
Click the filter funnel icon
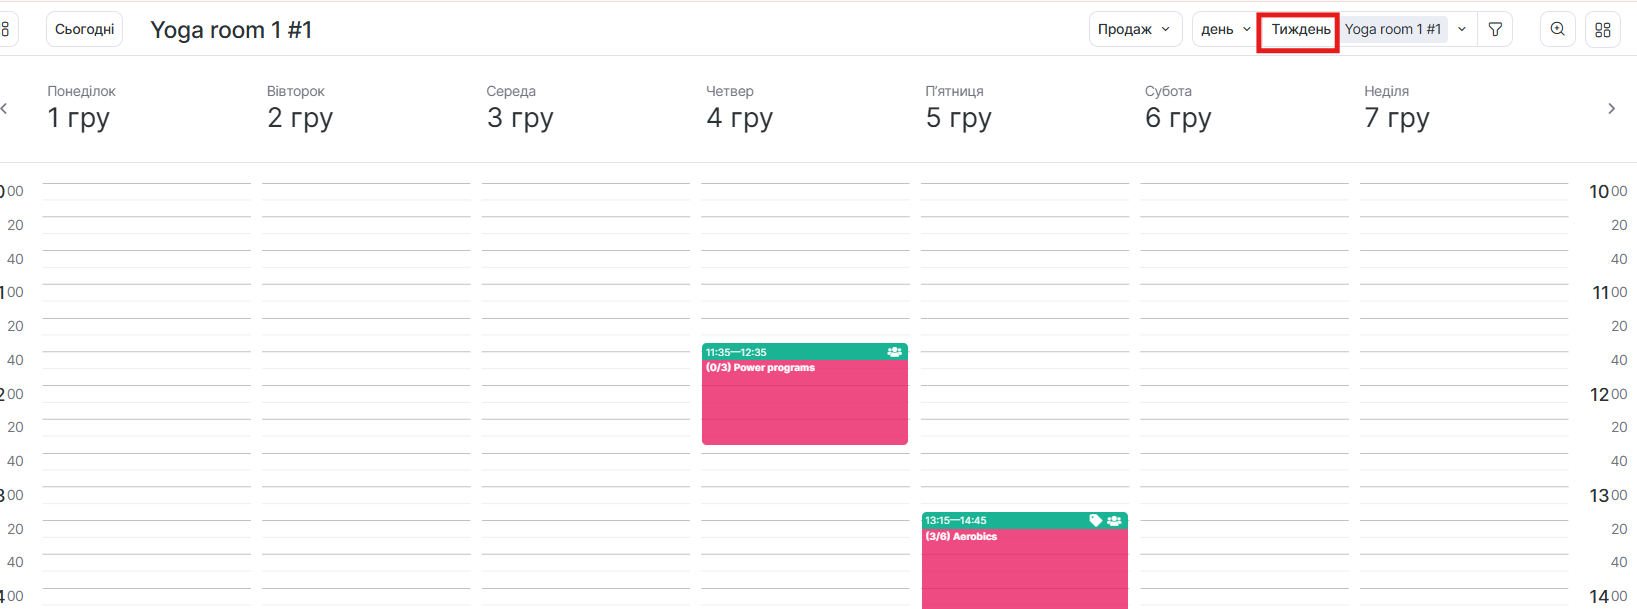(1495, 30)
